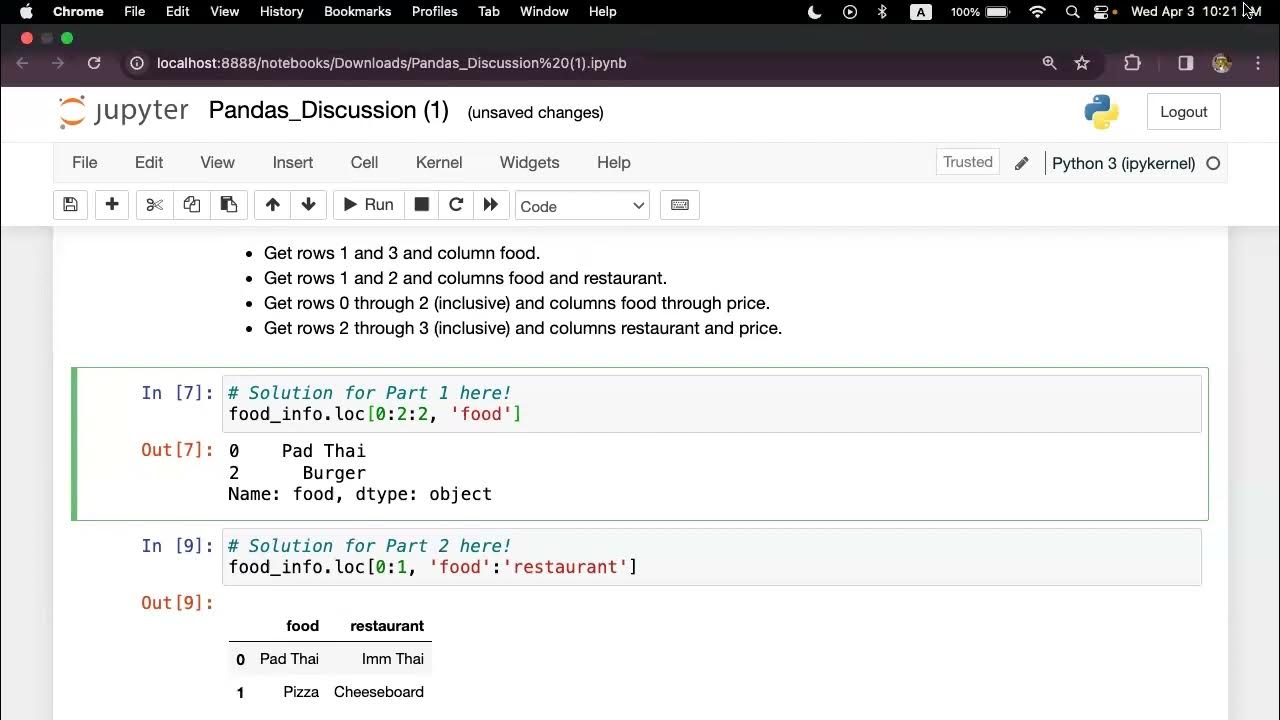Image resolution: width=1280 pixels, height=720 pixels.
Task: Toggle the Trusted notebook indicator
Action: (x=967, y=162)
